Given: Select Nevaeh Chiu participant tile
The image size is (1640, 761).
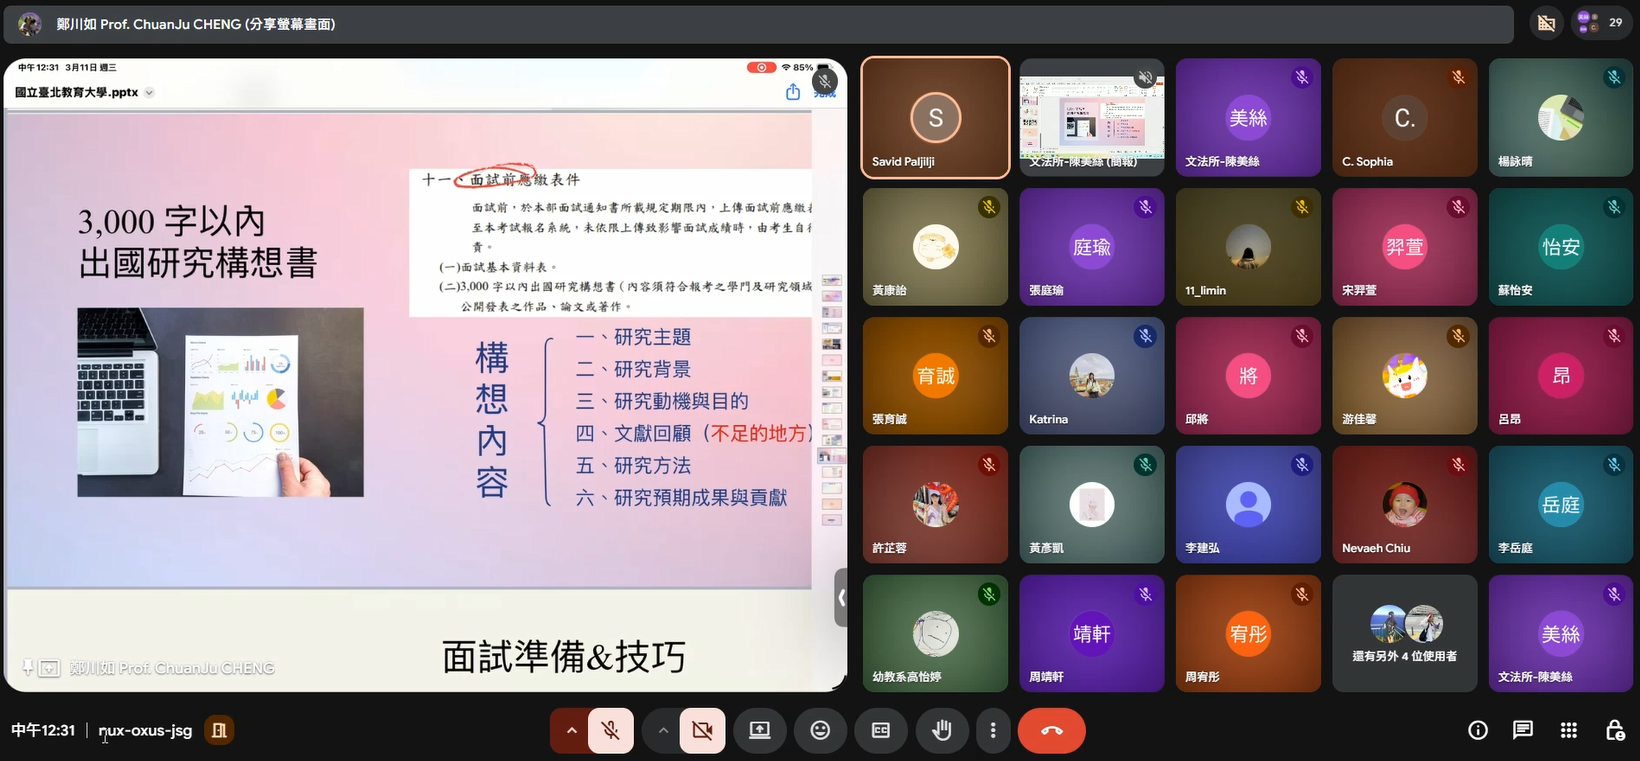Looking at the screenshot, I should [x=1404, y=504].
